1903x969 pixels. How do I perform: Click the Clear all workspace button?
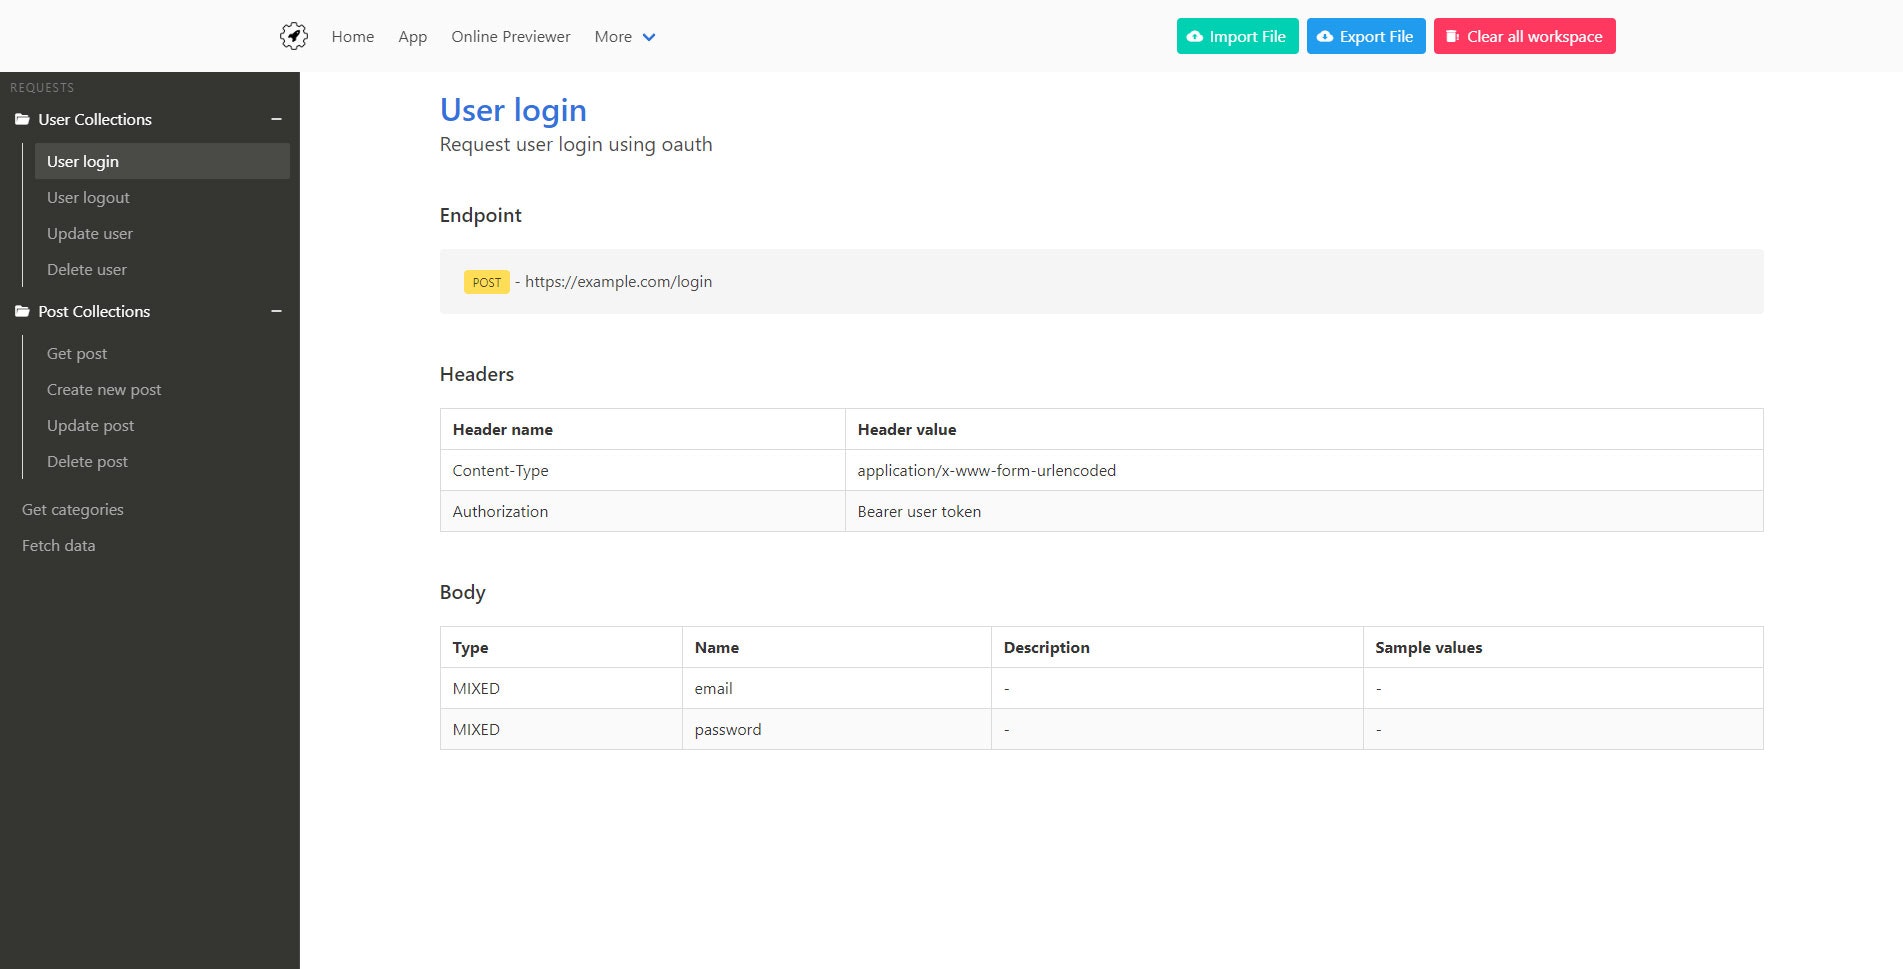coord(1524,36)
